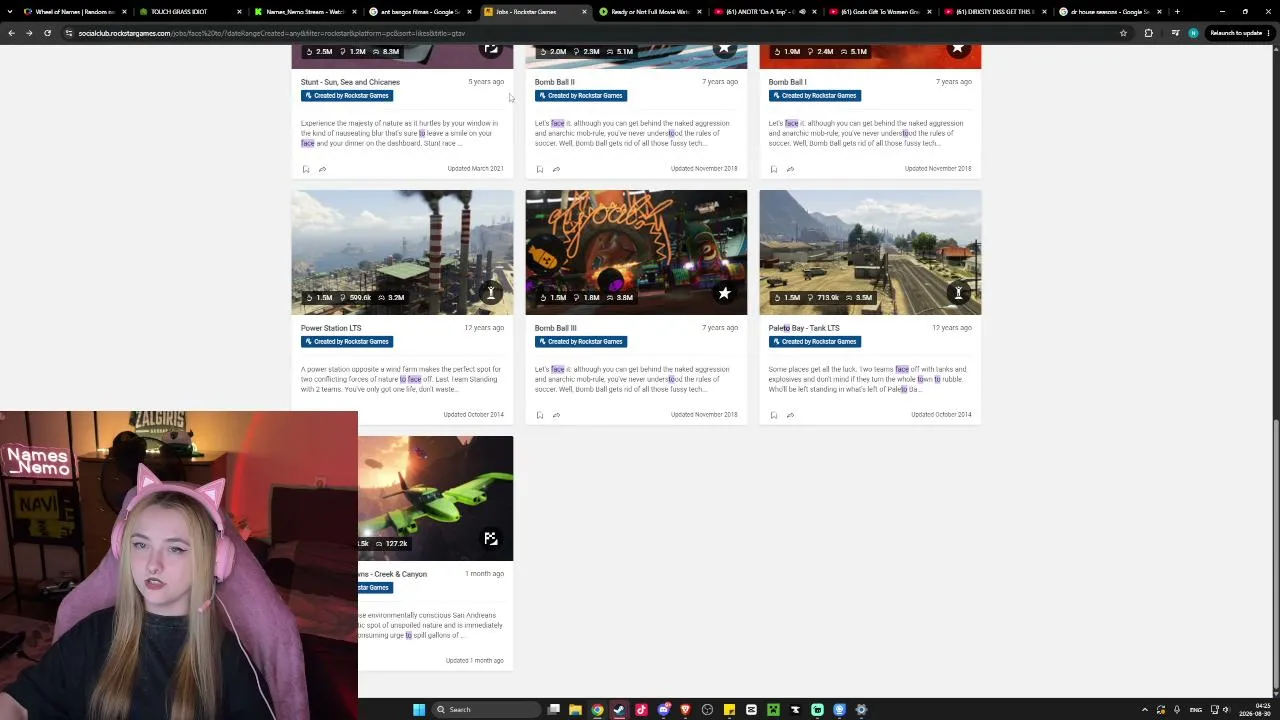This screenshot has height=720, width=1280.
Task: Bookmark the Stunt - Sun, Sea and Chicanes job
Action: click(x=306, y=169)
